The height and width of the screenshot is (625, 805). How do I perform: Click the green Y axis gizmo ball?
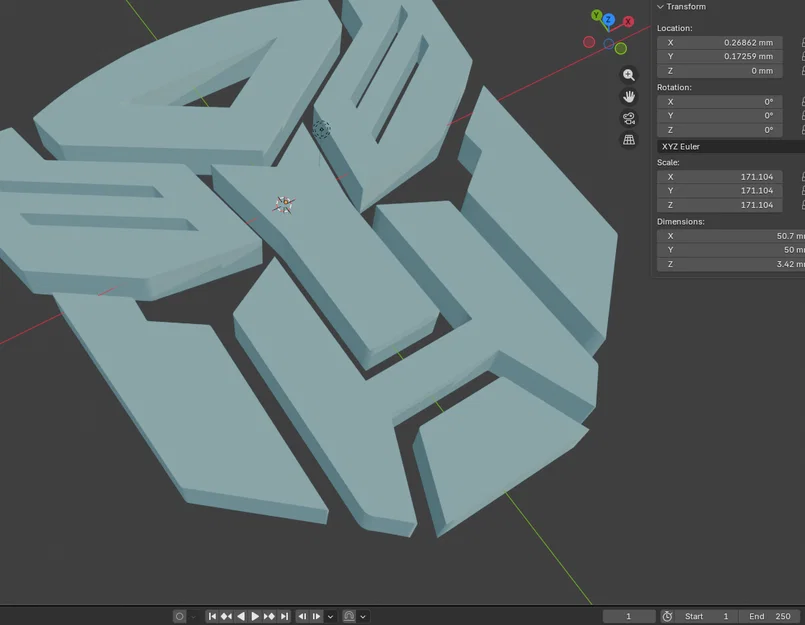point(596,15)
